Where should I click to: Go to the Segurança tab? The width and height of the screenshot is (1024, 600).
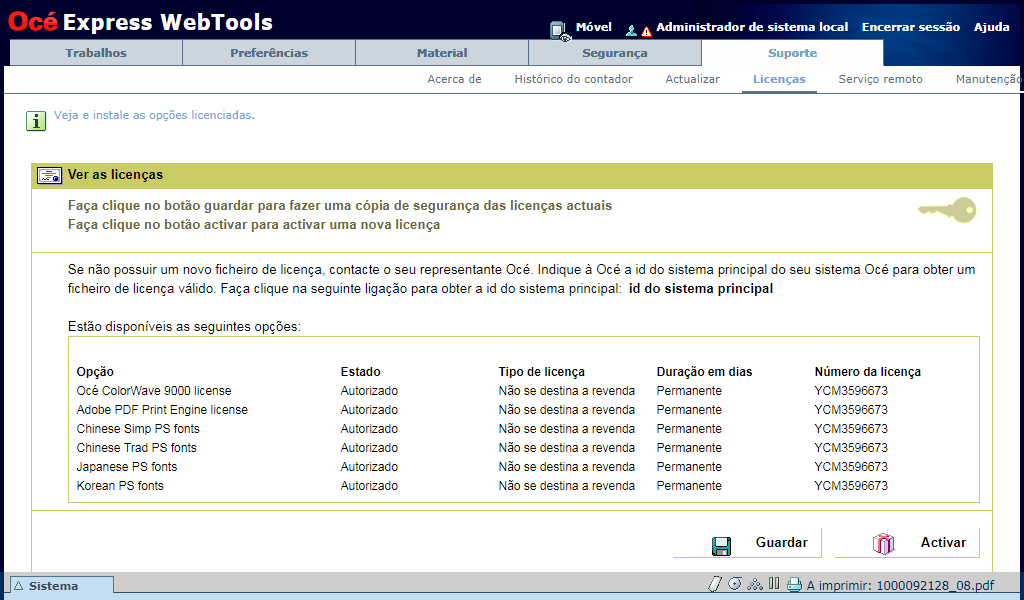point(615,53)
